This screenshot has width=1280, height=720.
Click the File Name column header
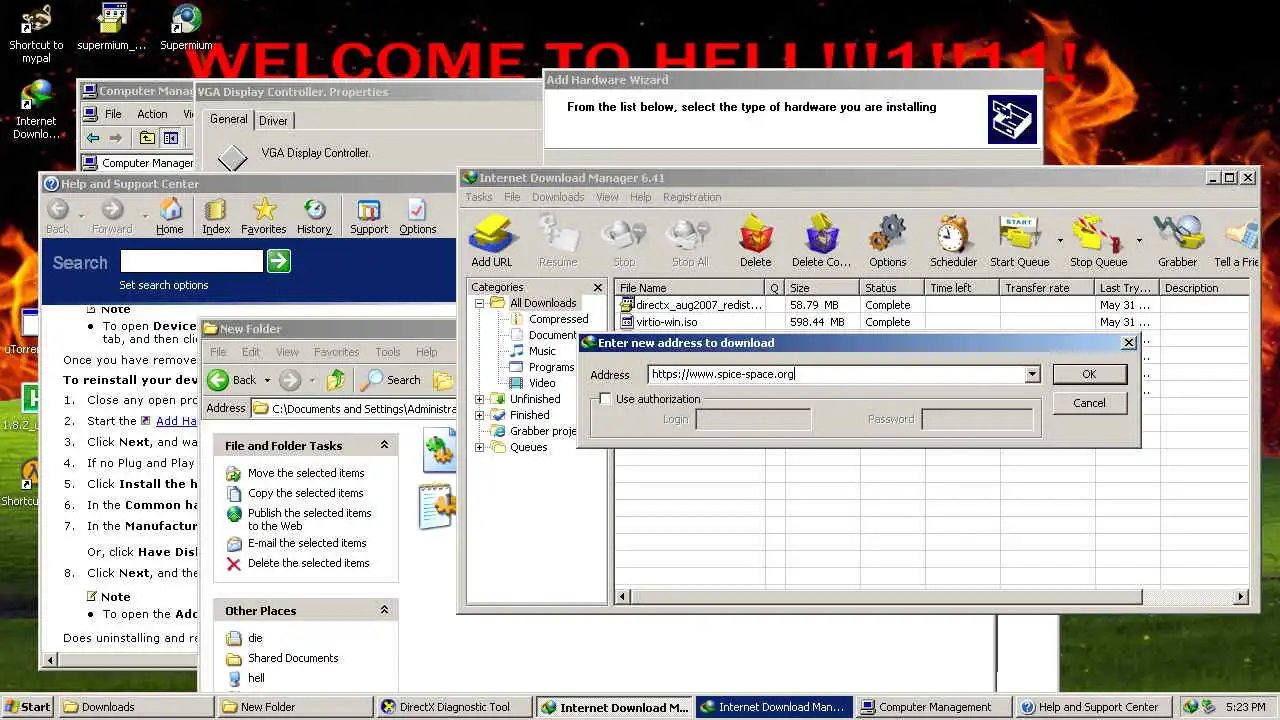690,288
